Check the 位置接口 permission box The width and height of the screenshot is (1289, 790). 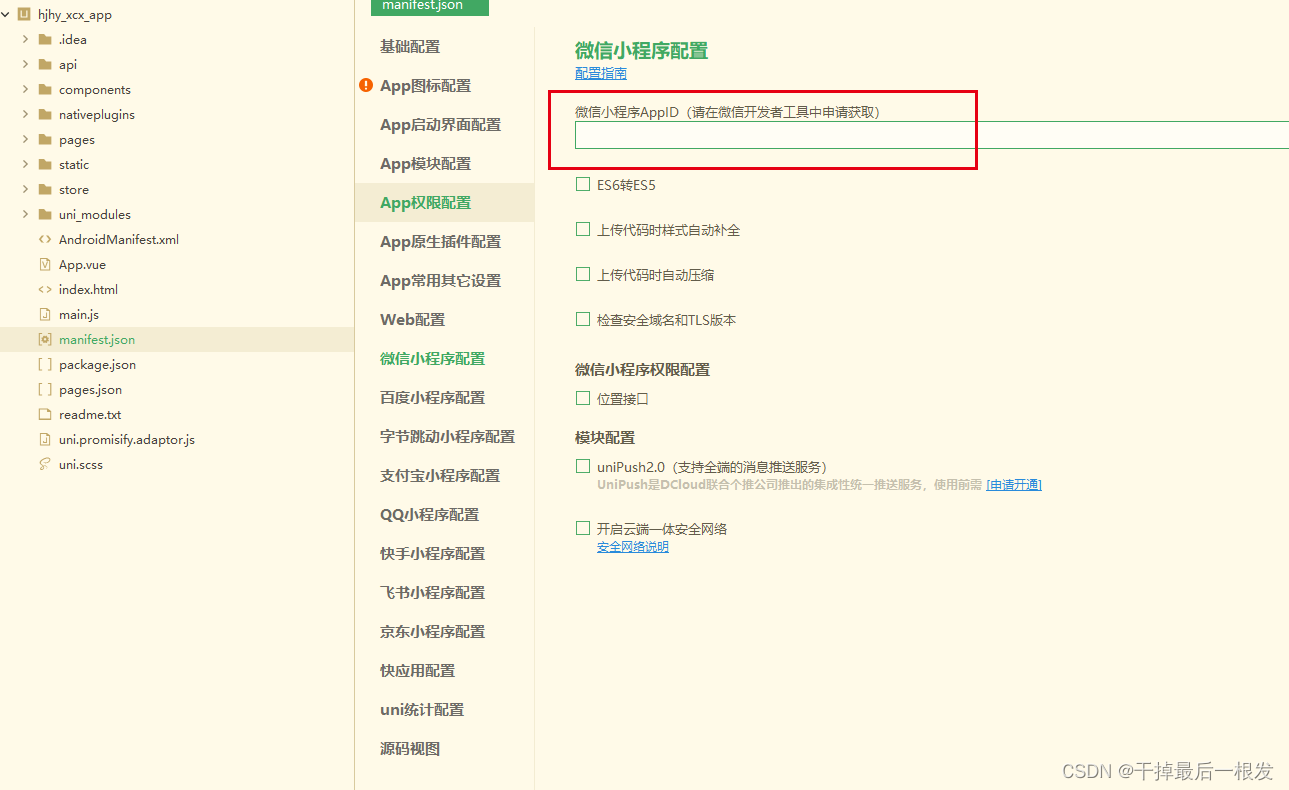coord(583,398)
